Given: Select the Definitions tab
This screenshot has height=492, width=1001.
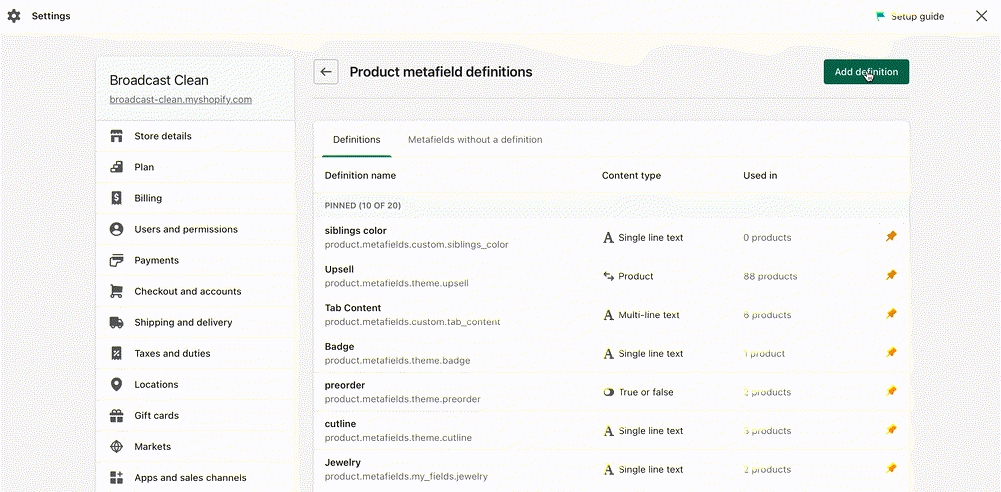Looking at the screenshot, I should pyautogui.click(x=356, y=140).
